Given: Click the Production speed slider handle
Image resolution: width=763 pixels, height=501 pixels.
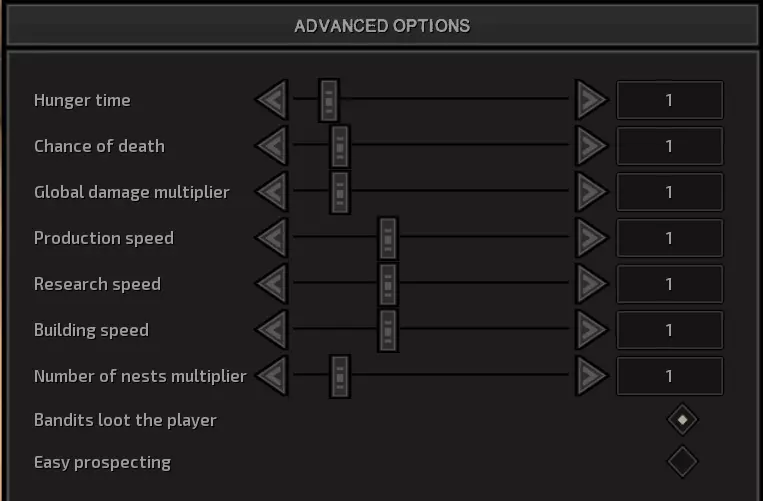Looking at the screenshot, I should click(388, 238).
